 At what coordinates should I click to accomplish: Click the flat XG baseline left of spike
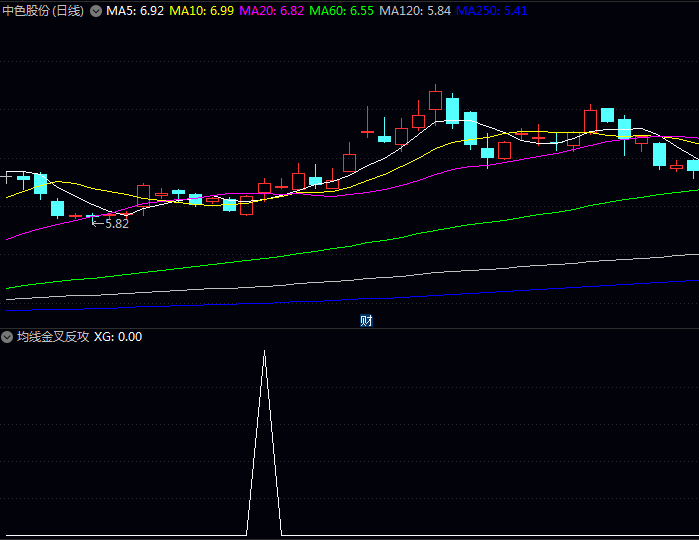120,536
